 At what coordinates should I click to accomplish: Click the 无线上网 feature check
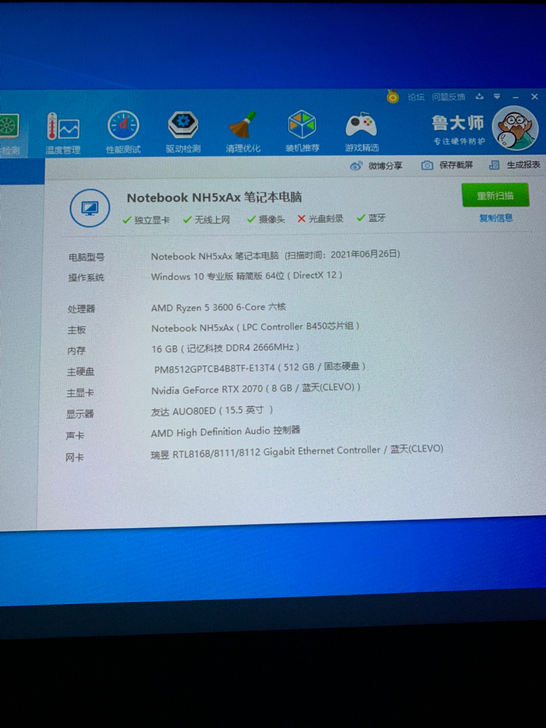[x=206, y=220]
